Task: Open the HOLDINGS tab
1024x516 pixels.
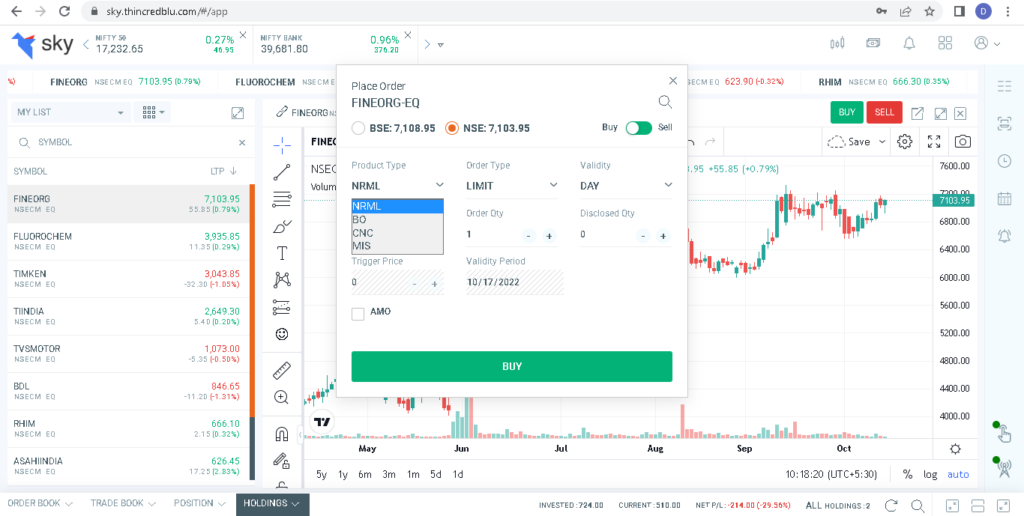Action: pyautogui.click(x=272, y=504)
